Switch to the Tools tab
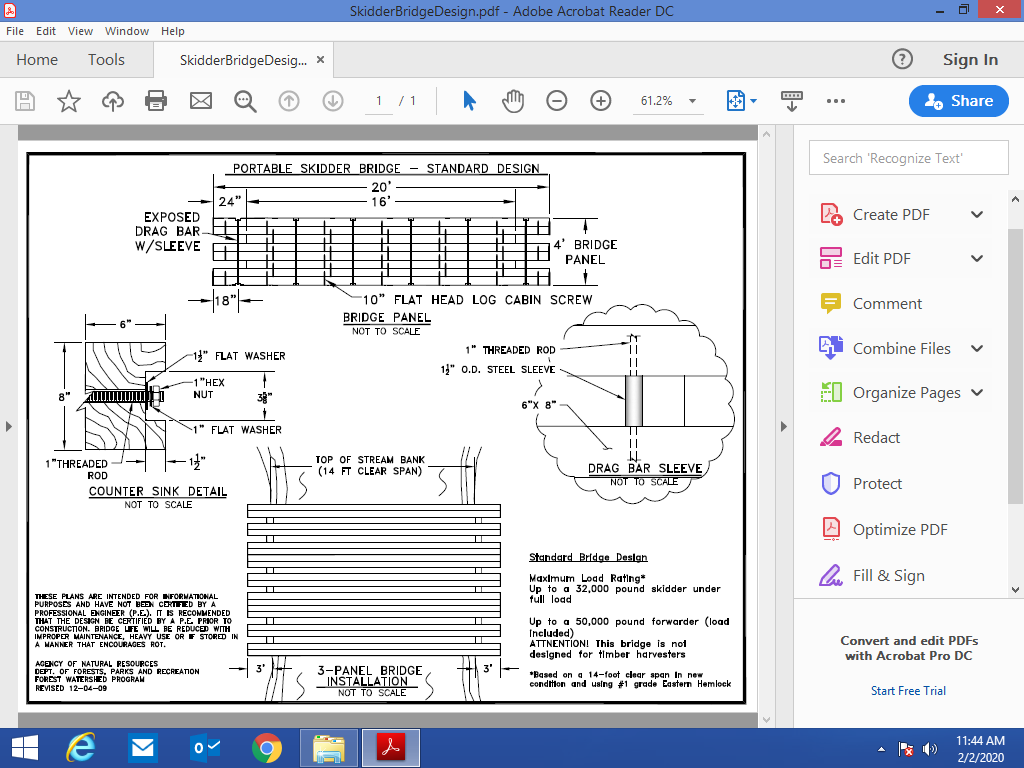 pyautogui.click(x=106, y=60)
